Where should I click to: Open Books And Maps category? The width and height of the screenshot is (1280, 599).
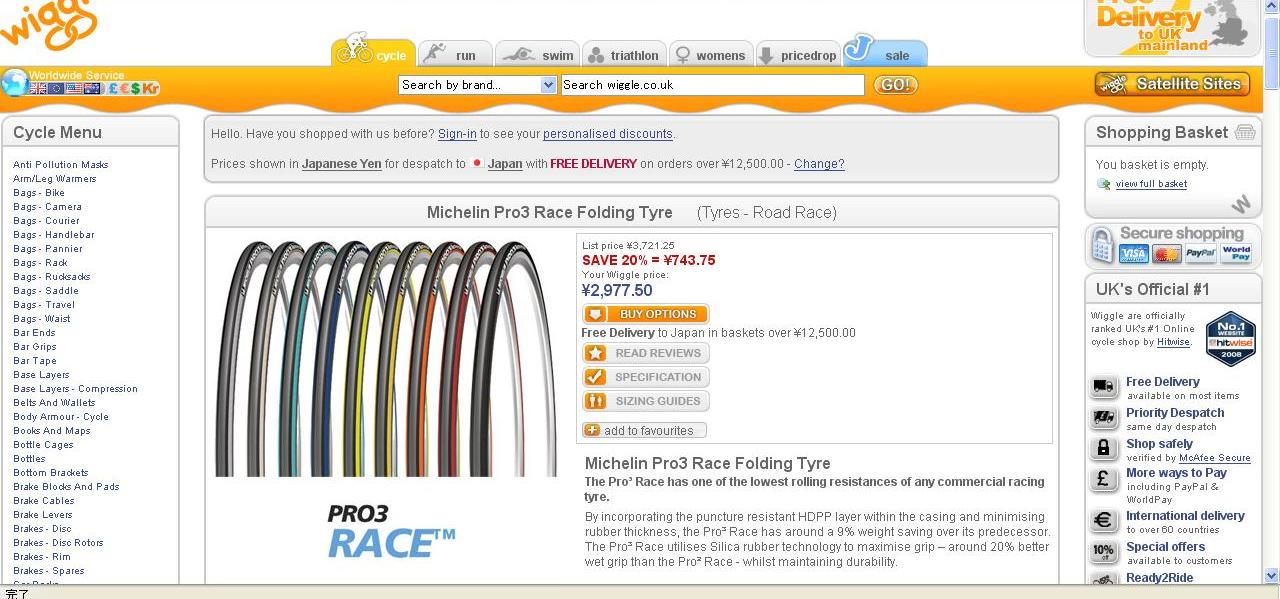click(x=52, y=431)
